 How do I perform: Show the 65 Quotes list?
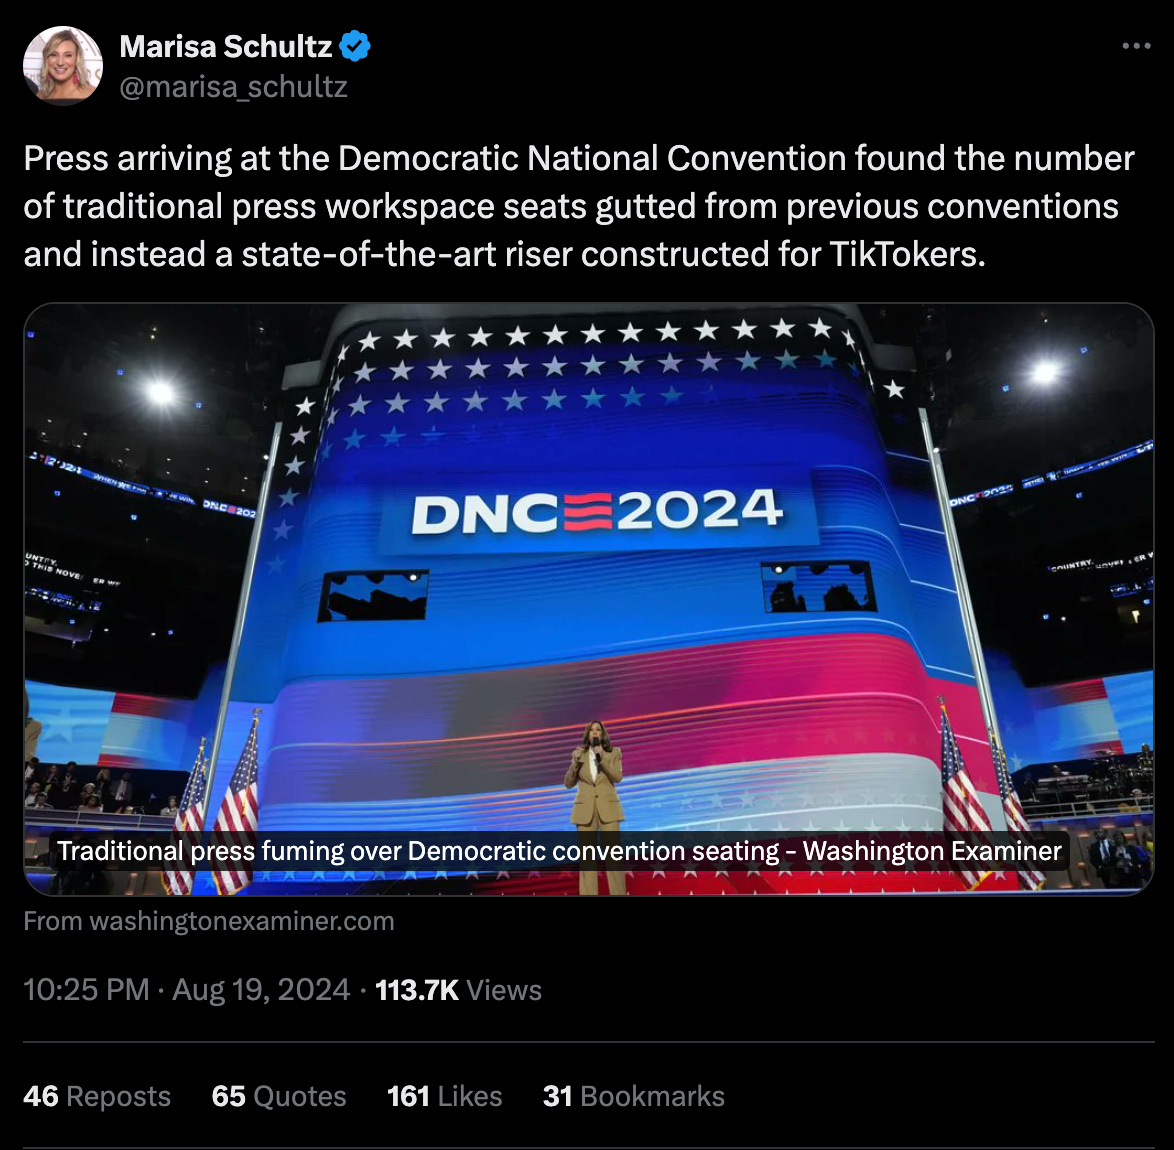[279, 1096]
